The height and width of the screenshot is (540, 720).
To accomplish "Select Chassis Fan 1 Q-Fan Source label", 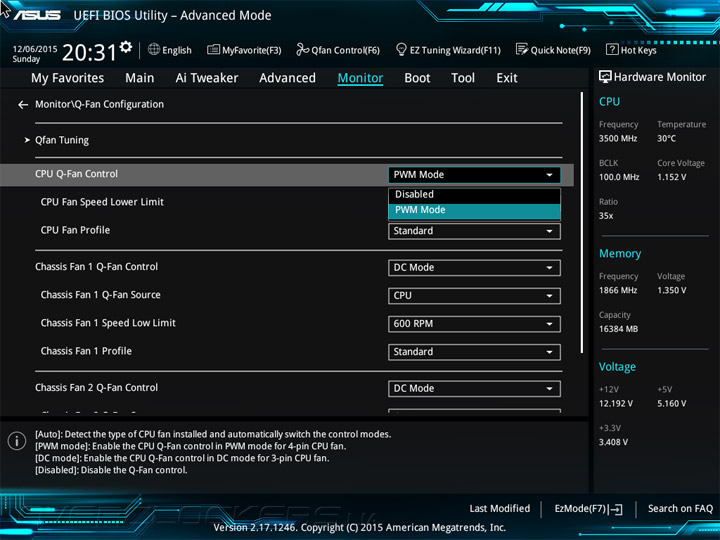I will point(101,295).
